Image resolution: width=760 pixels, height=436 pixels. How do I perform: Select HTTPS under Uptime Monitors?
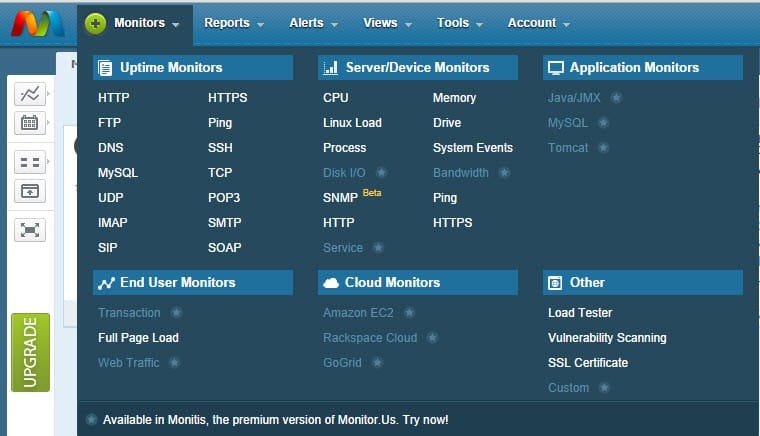(228, 98)
